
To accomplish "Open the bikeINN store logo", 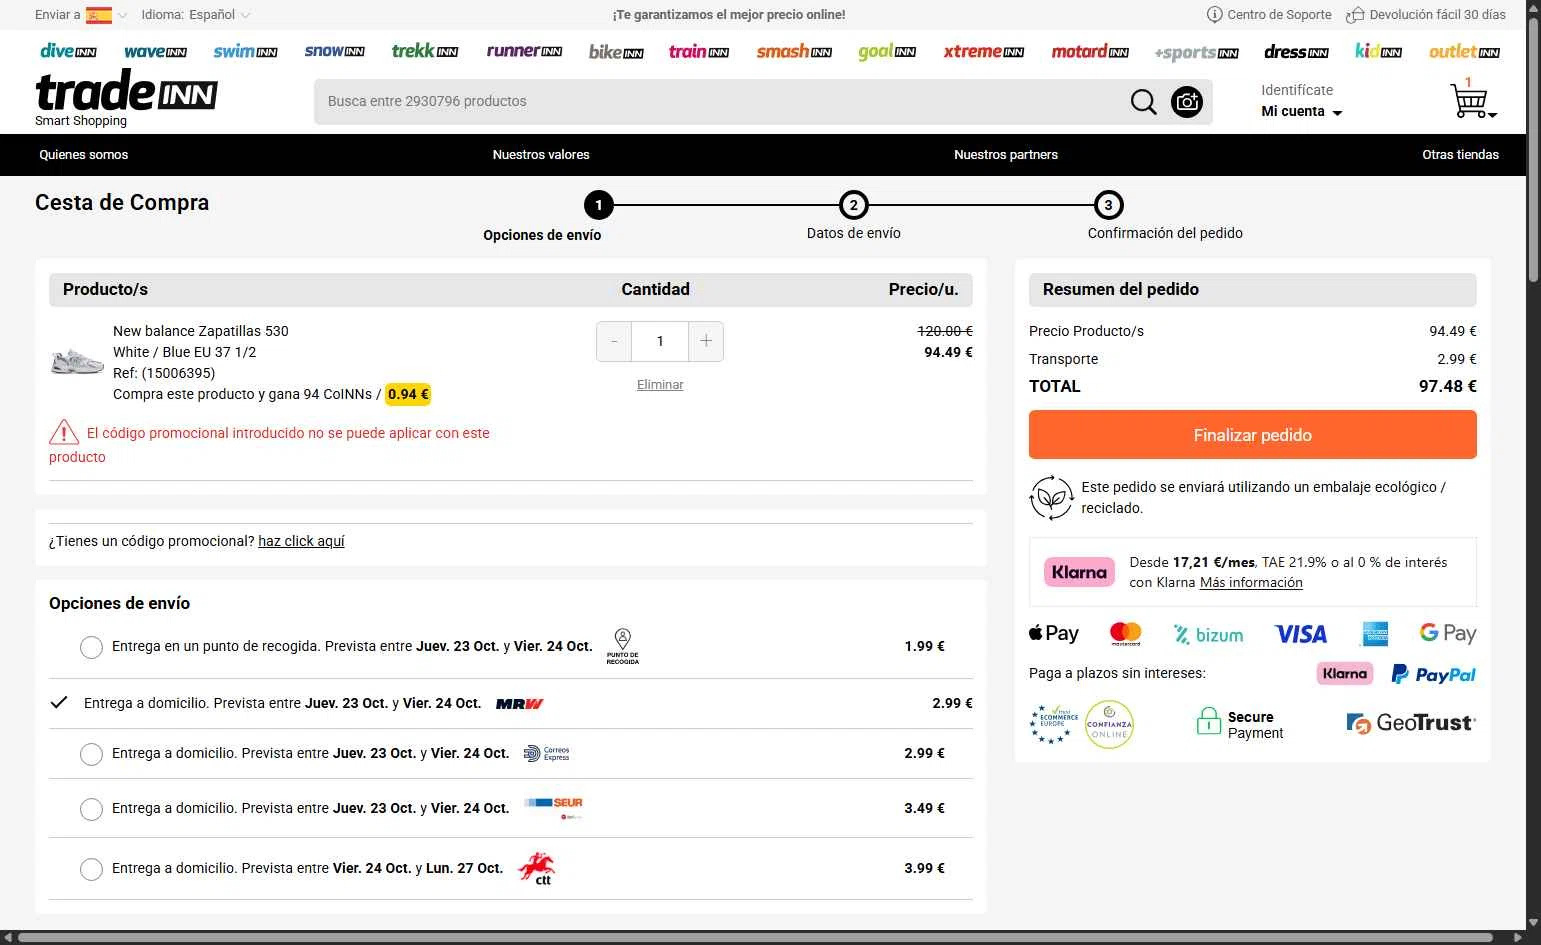I will coord(616,52).
